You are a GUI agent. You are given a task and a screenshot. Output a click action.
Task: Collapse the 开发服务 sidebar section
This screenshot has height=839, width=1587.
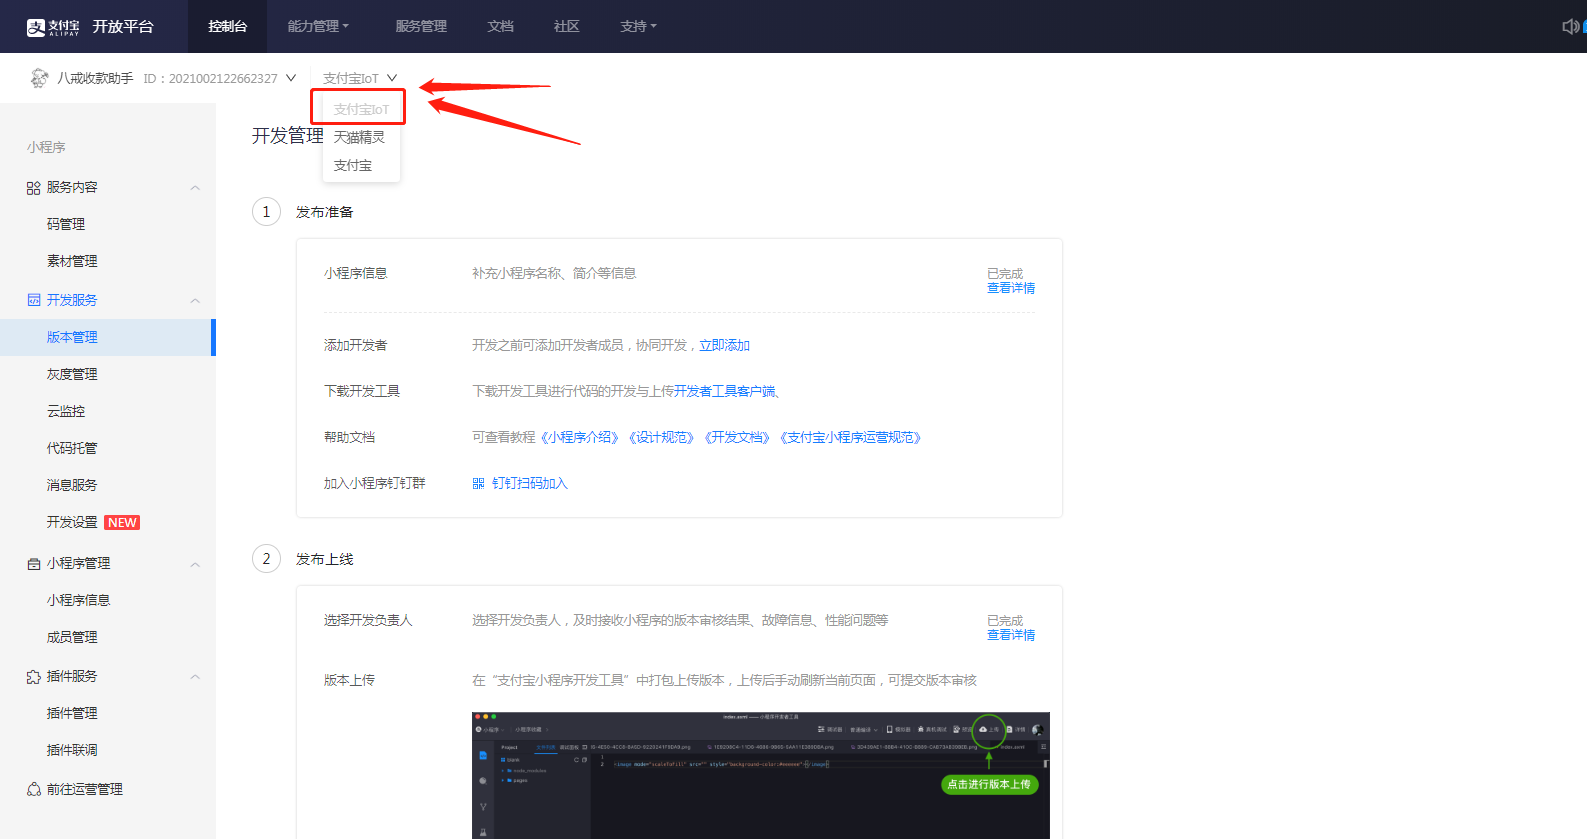click(195, 300)
